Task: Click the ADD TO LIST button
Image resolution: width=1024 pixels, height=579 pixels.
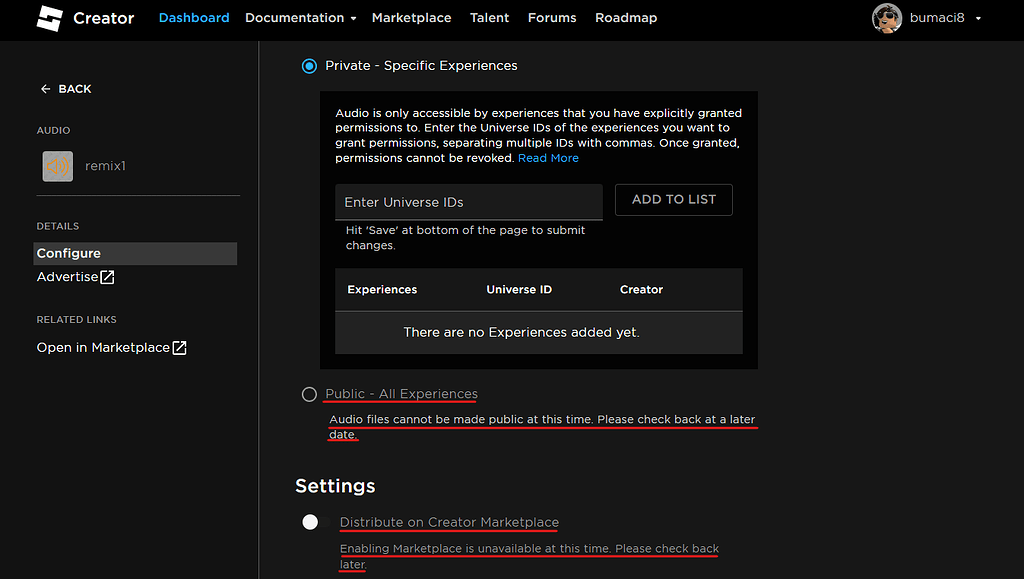Action: pos(673,199)
